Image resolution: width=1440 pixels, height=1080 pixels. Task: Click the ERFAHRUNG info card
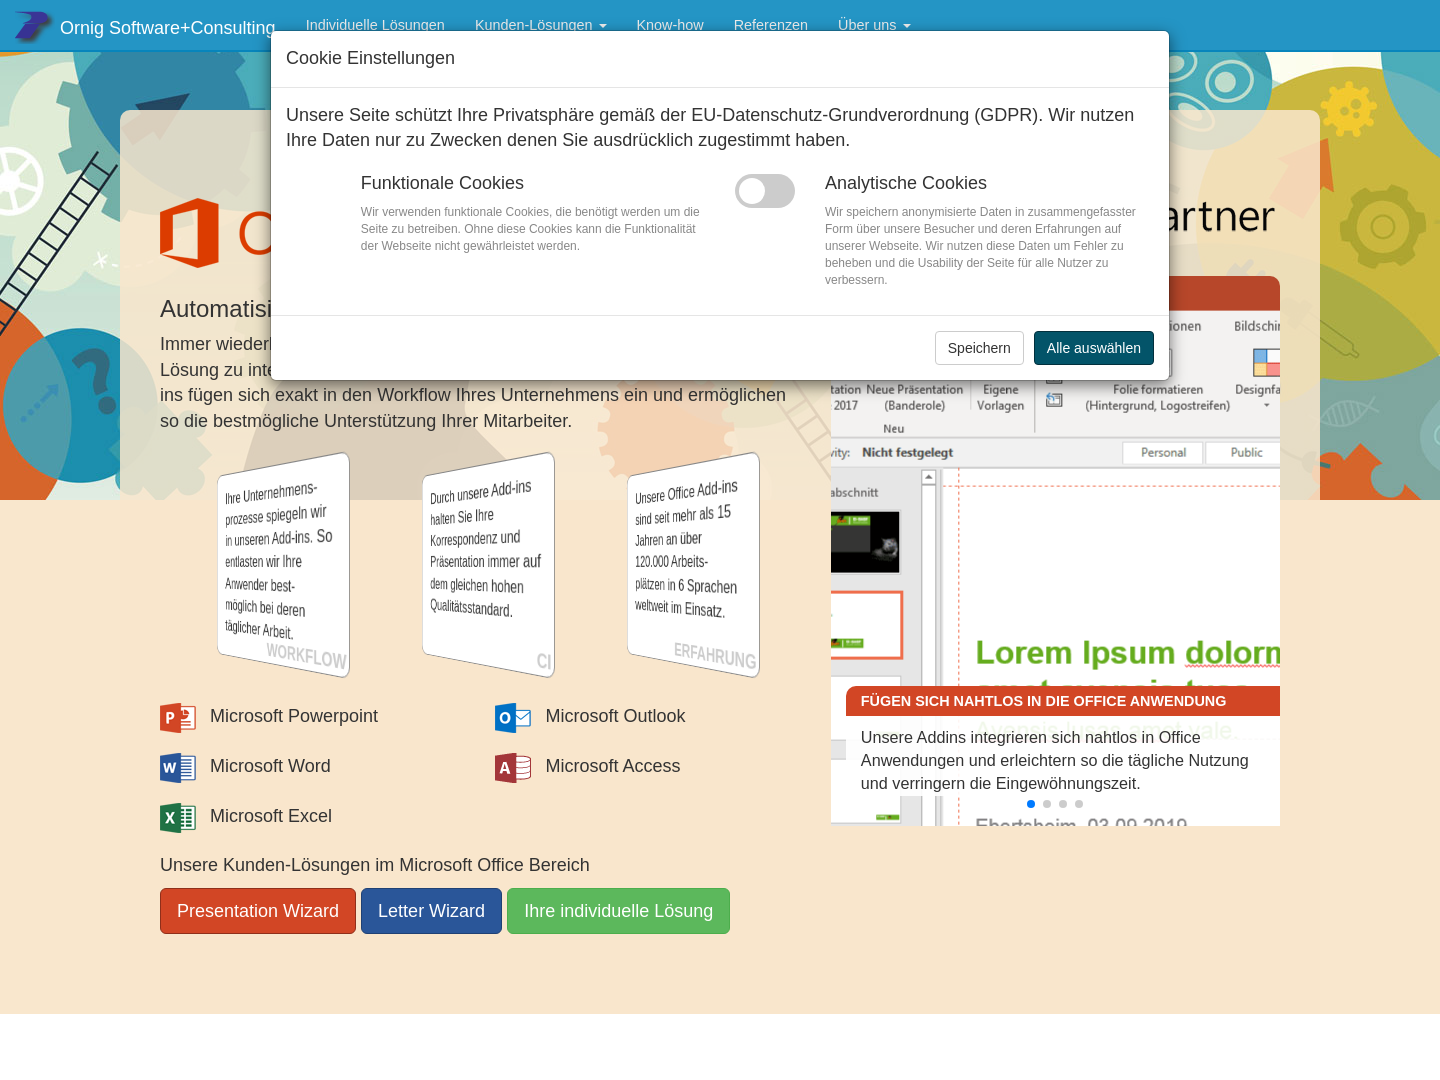(694, 565)
